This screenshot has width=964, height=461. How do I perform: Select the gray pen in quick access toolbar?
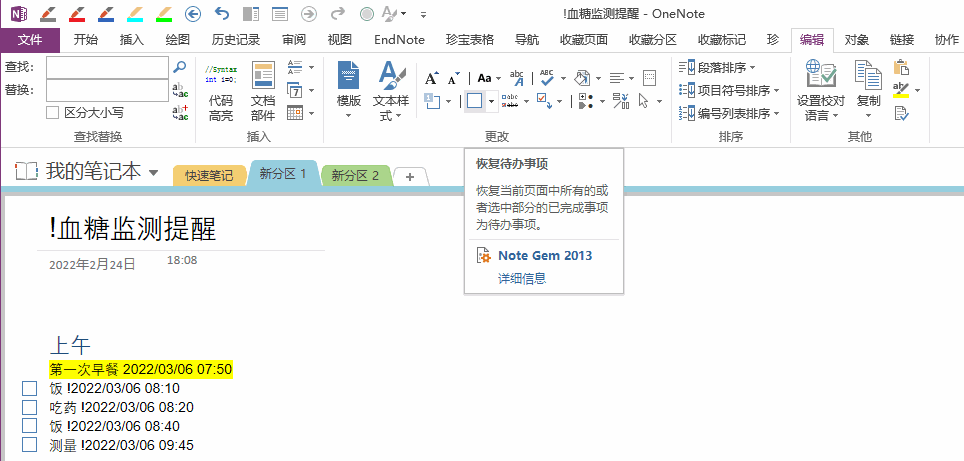[49, 13]
